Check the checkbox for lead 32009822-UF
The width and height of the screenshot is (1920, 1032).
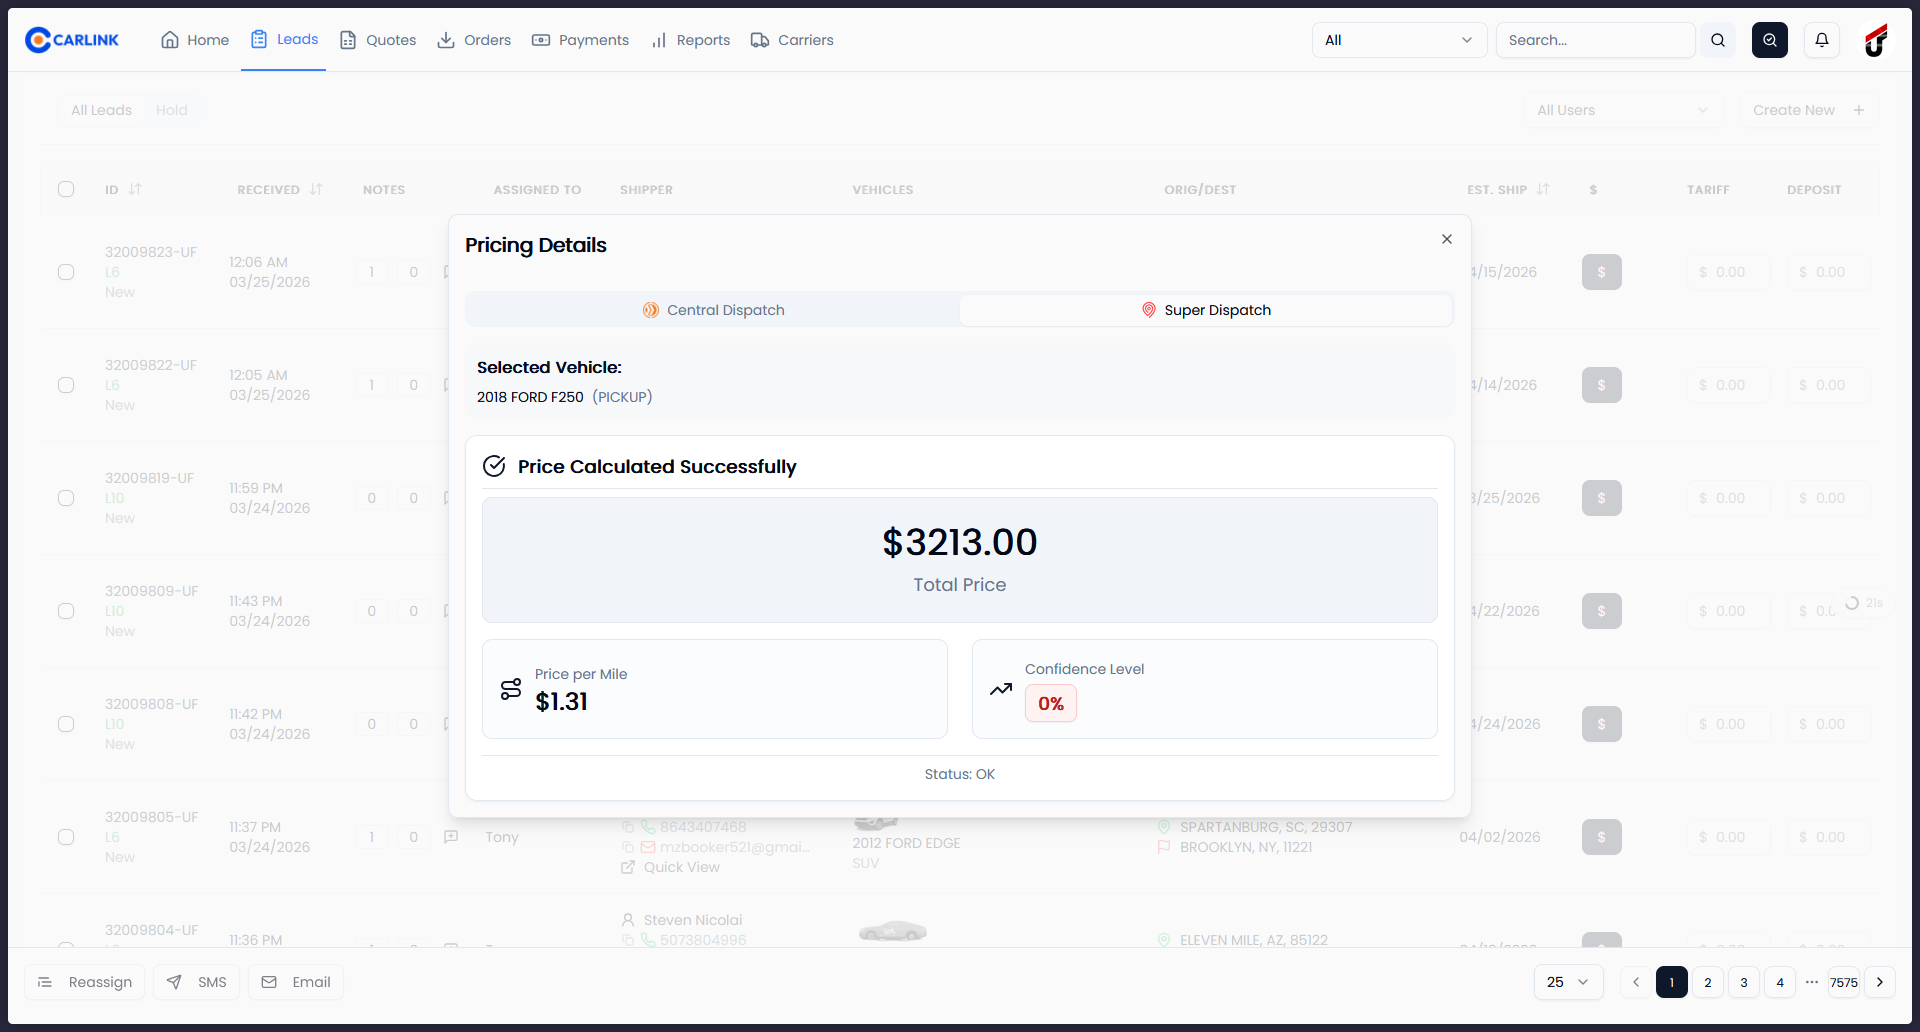(66, 385)
